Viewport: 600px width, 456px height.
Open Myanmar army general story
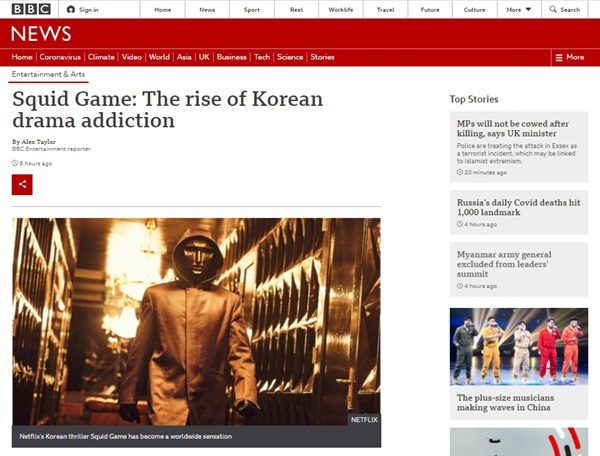[x=504, y=264]
